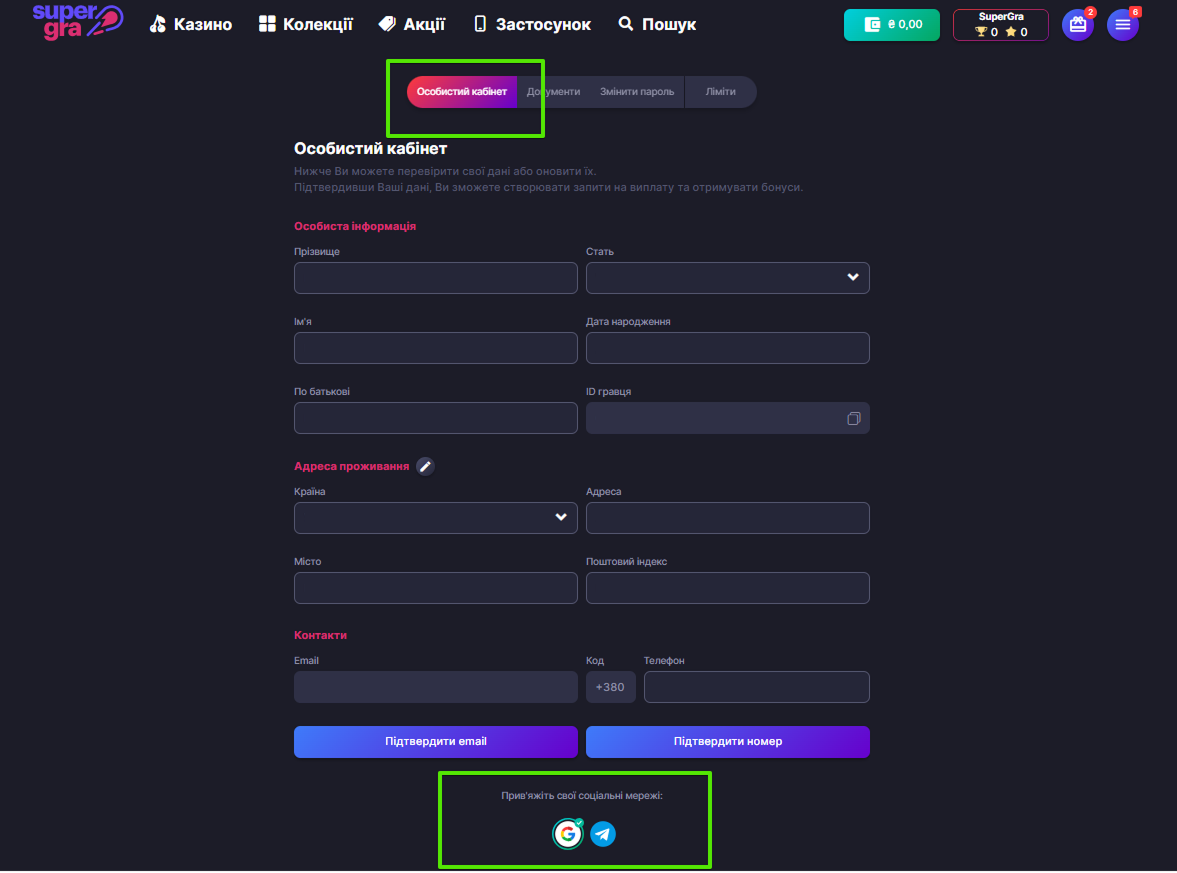Copy the ID гравця value
Screen dimensions: 1177x873
(853, 418)
